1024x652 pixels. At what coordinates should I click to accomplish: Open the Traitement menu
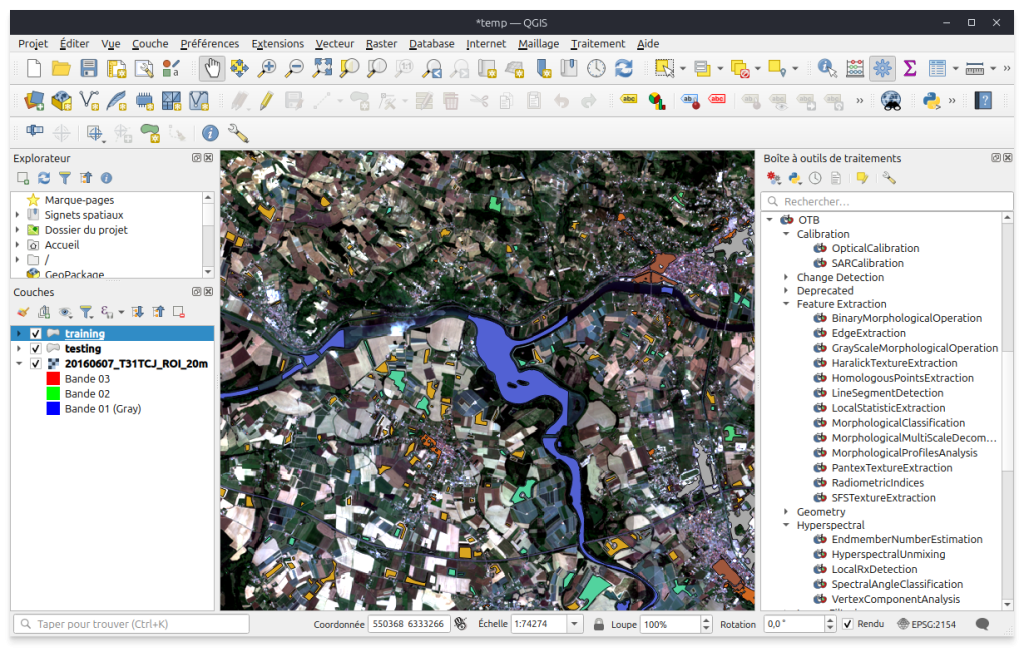click(597, 44)
